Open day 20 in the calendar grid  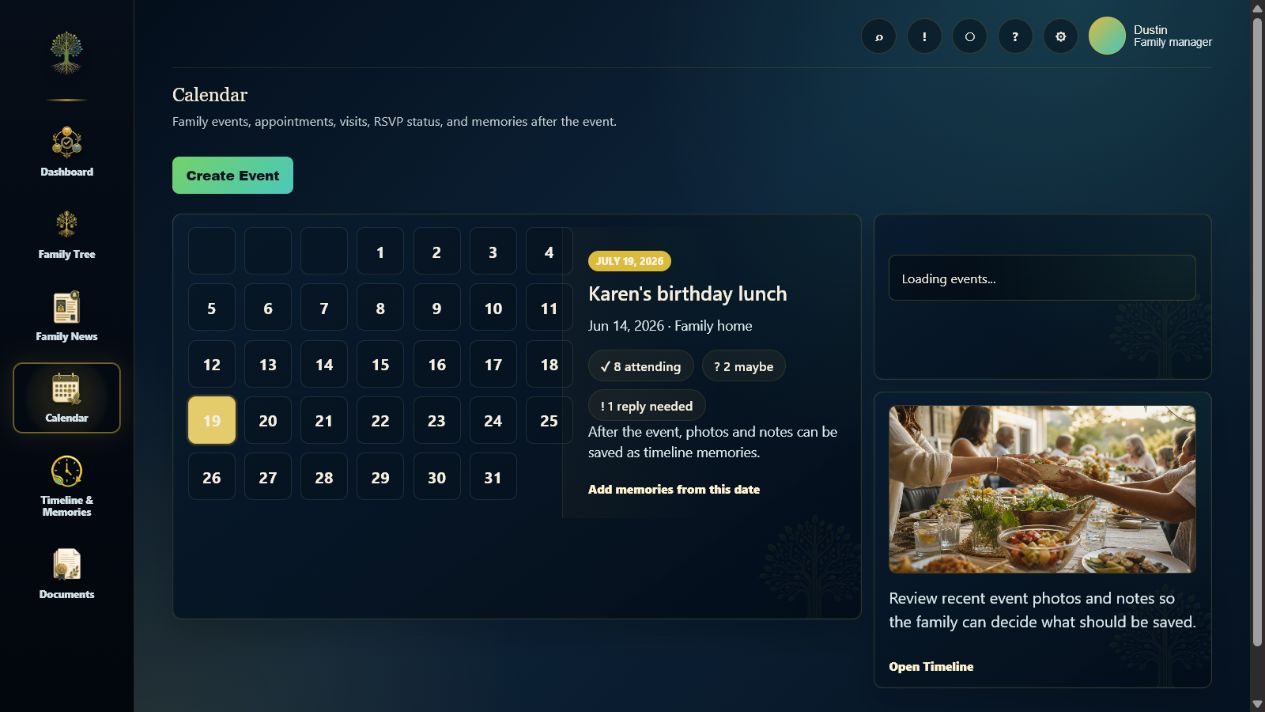click(268, 420)
